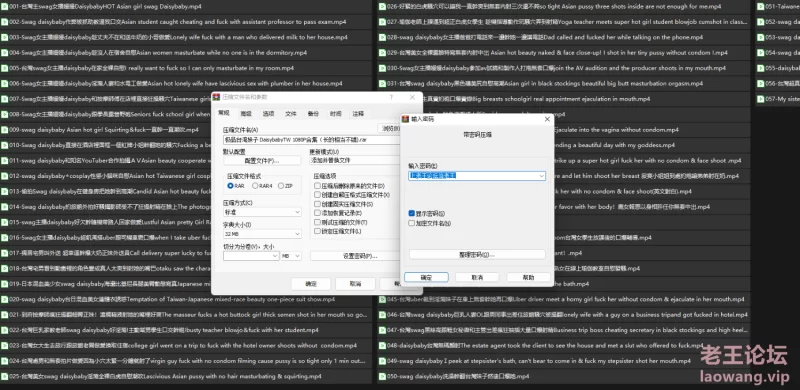Screen dimensions: 800x390
Task: Click the video file icon of item 054
Action: 760,53
